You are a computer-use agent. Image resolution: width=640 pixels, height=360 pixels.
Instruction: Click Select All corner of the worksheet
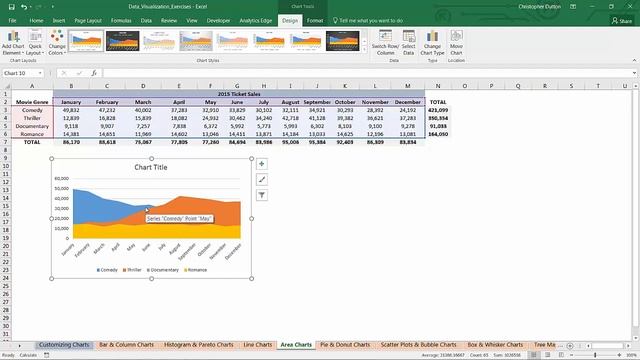coord(7,86)
